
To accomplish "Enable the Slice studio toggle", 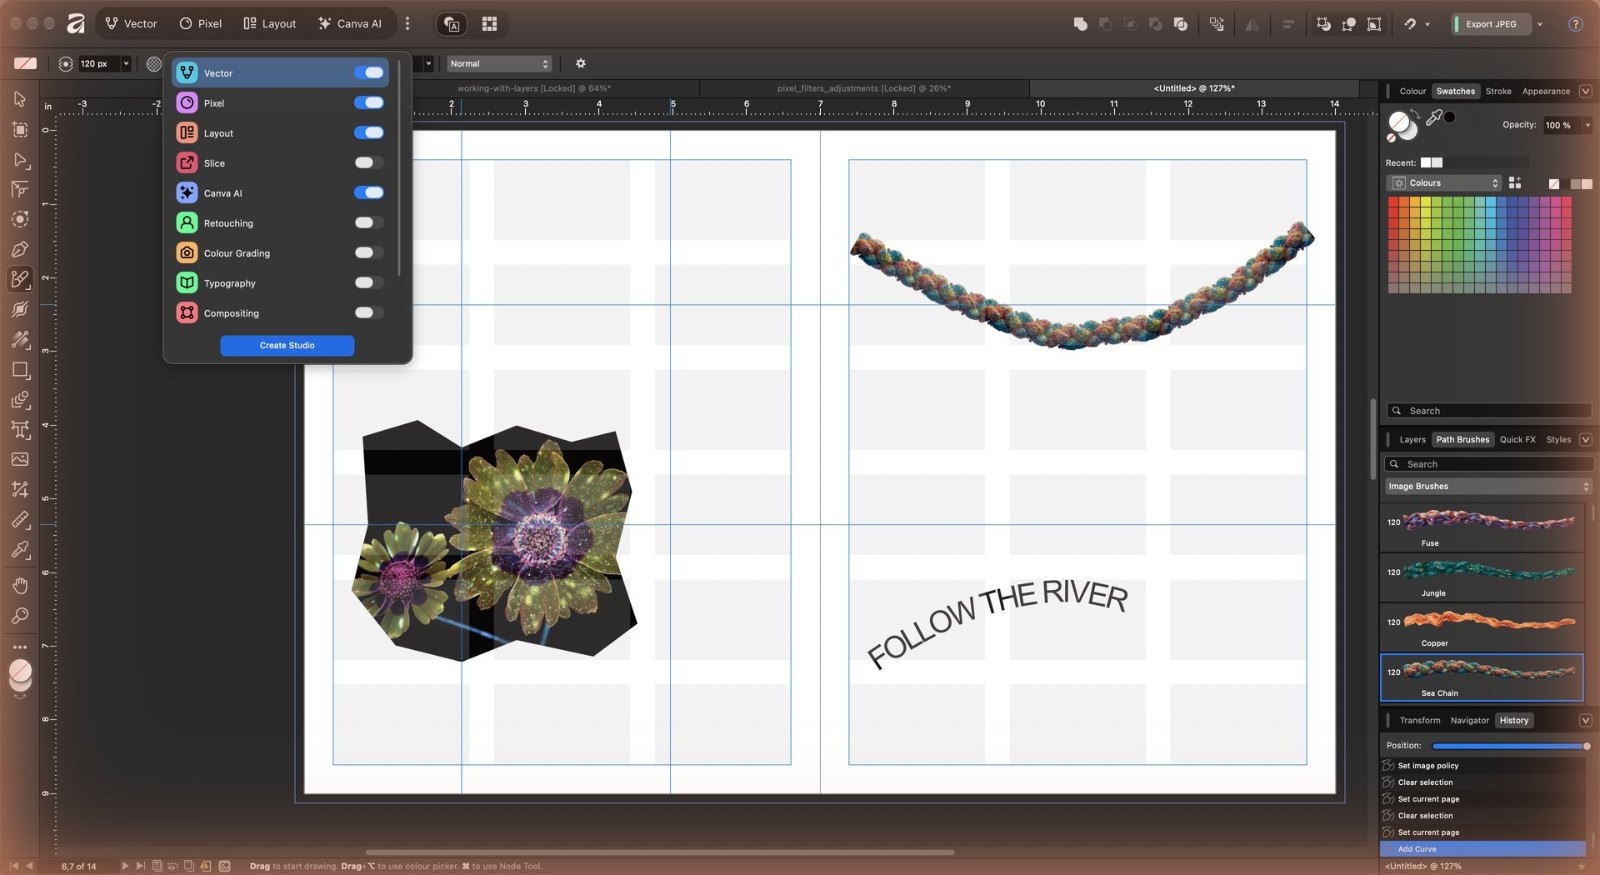I will (x=369, y=163).
